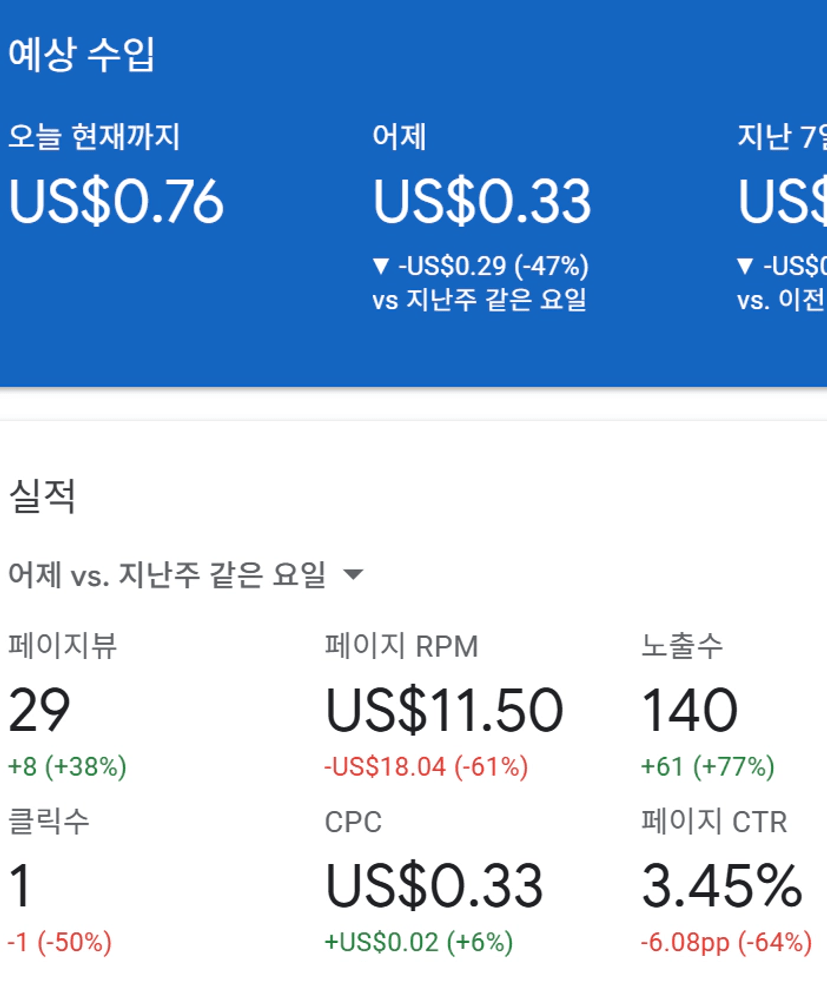This screenshot has width=827, height=990.
Task: Click the US$0.76 earnings amount
Action: (x=116, y=201)
